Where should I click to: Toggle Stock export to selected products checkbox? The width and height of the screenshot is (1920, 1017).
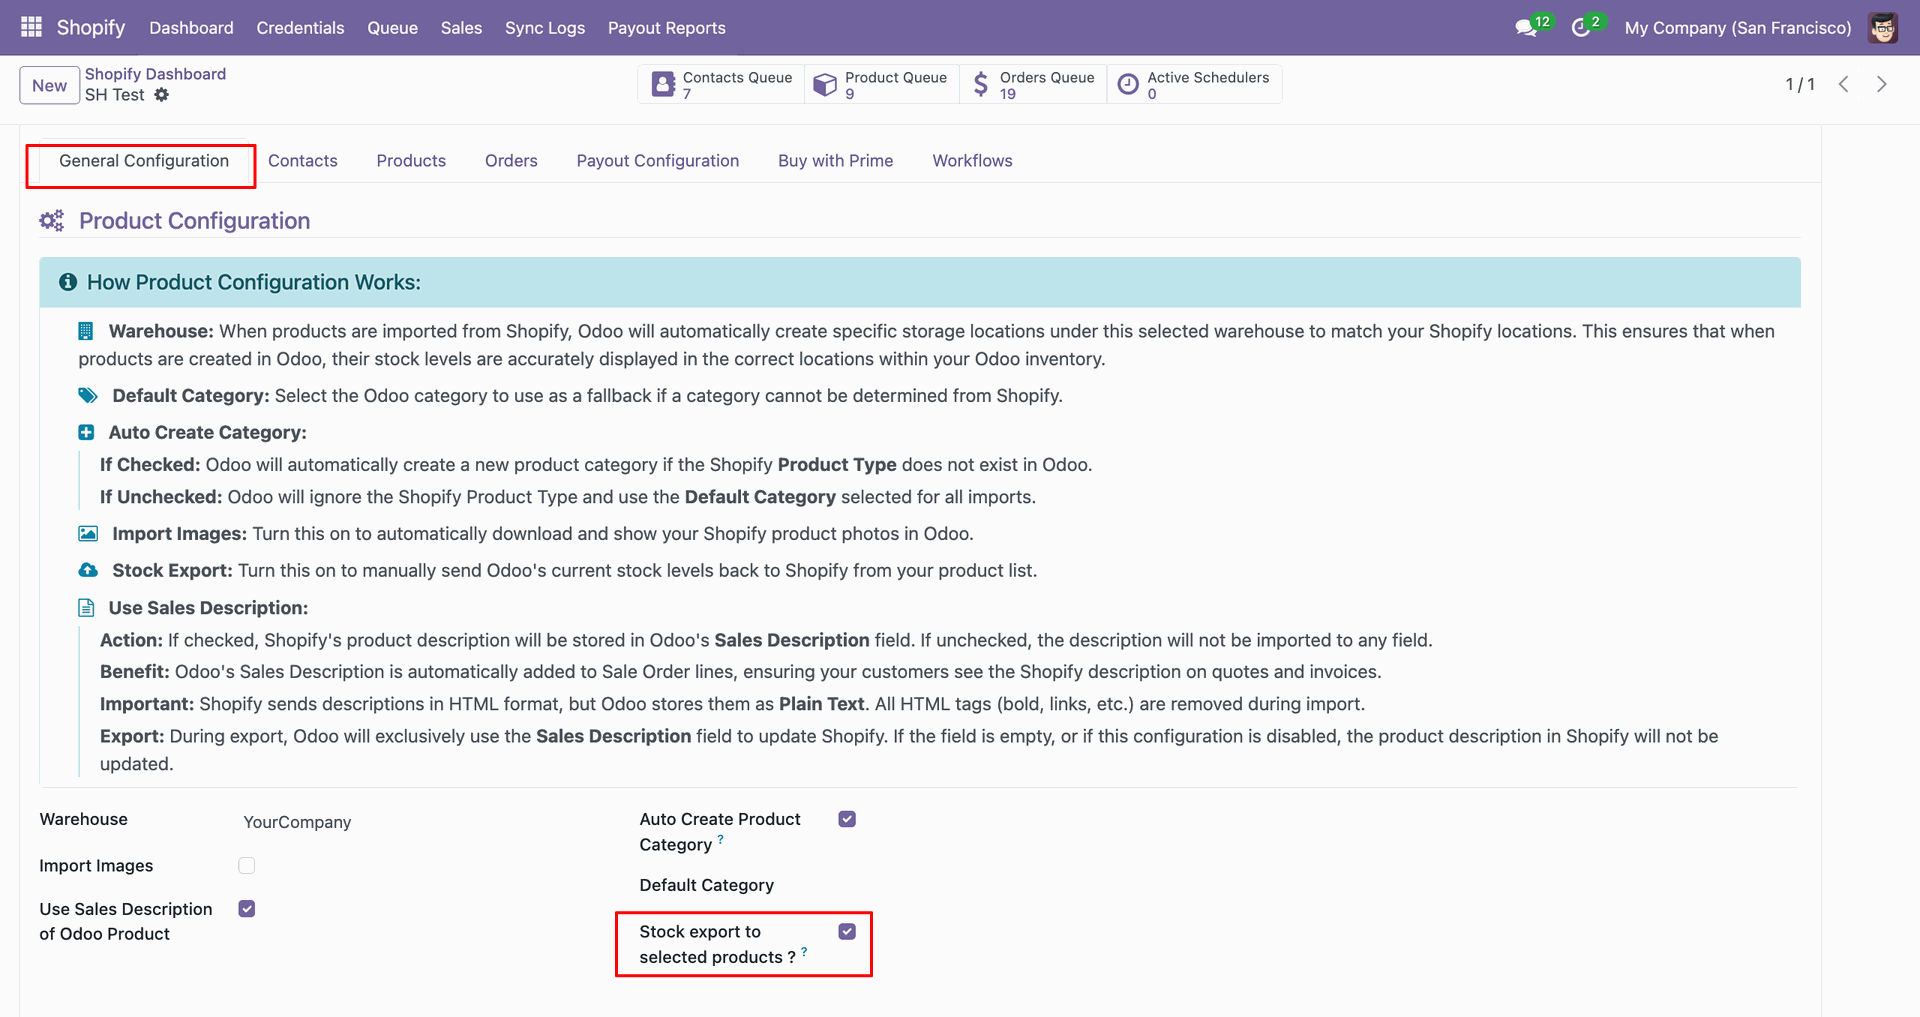847,931
